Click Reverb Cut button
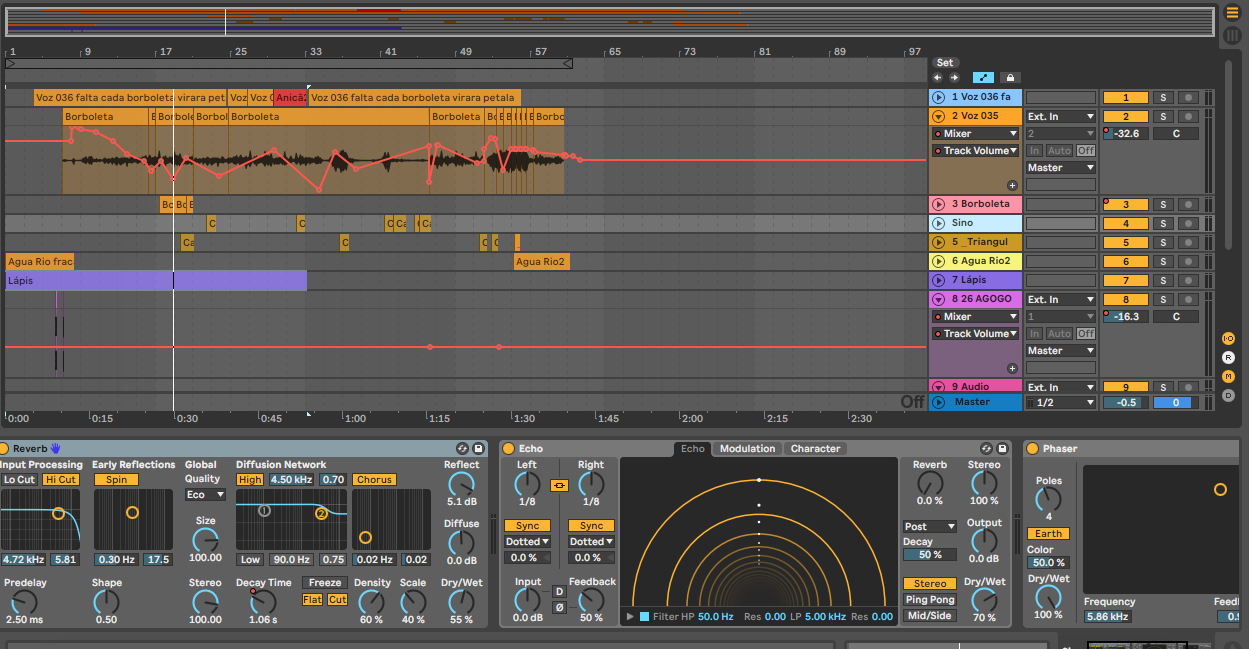This screenshot has width=1249, height=649. click(x=337, y=600)
